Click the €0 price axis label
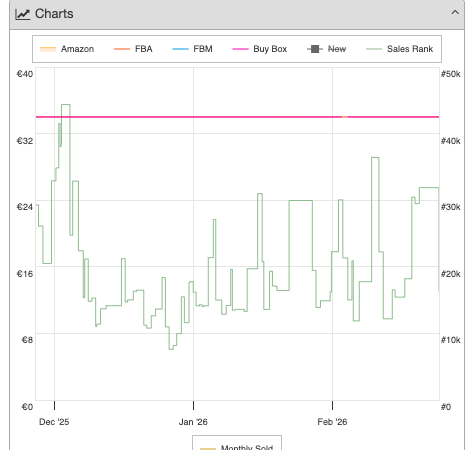474x450 pixels. [x=27, y=407]
